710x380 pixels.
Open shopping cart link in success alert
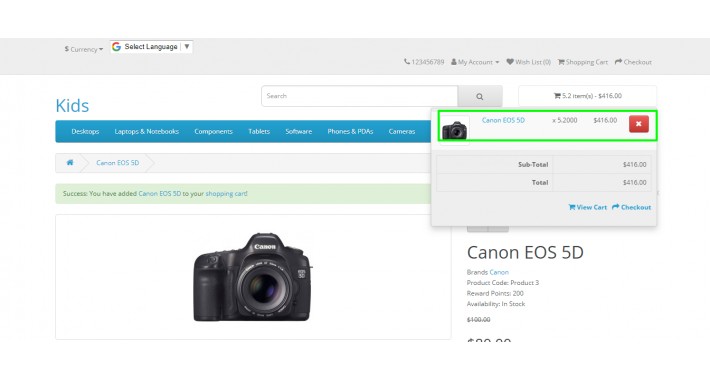(226, 193)
